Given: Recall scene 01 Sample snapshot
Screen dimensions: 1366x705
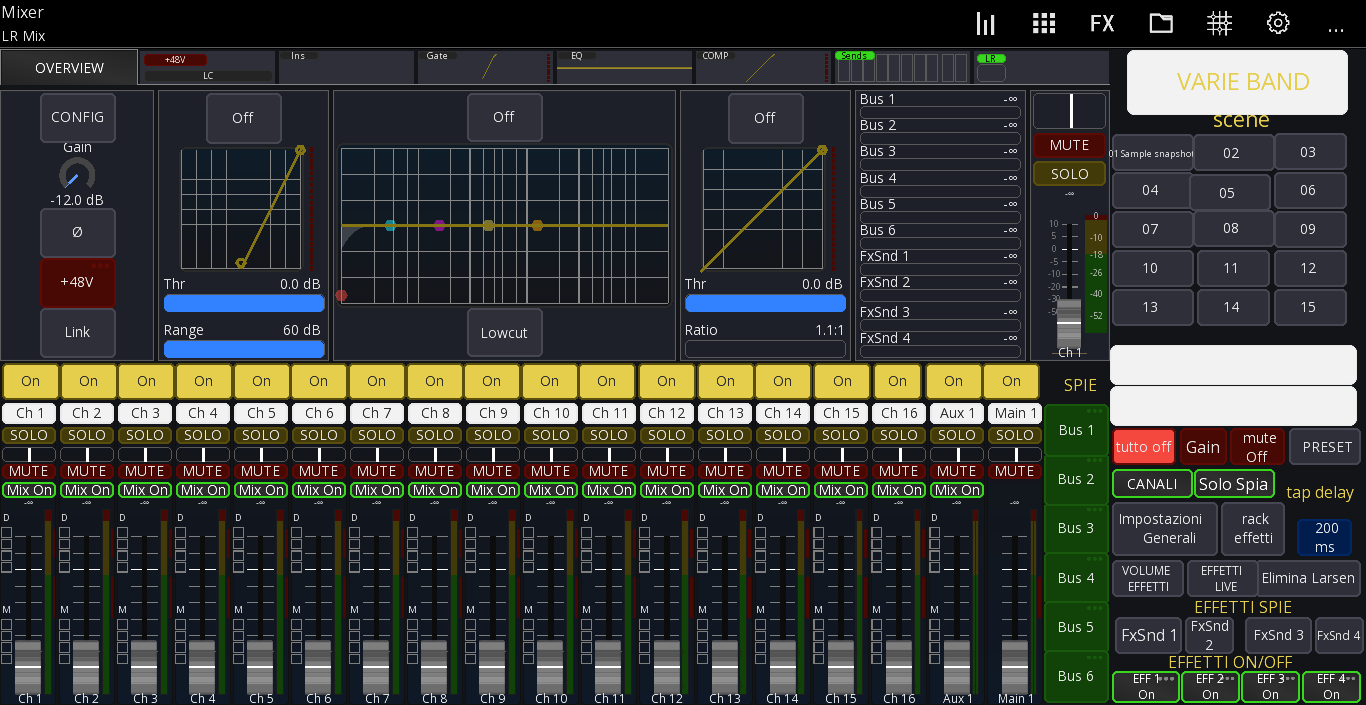Looking at the screenshot, I should [1152, 154].
